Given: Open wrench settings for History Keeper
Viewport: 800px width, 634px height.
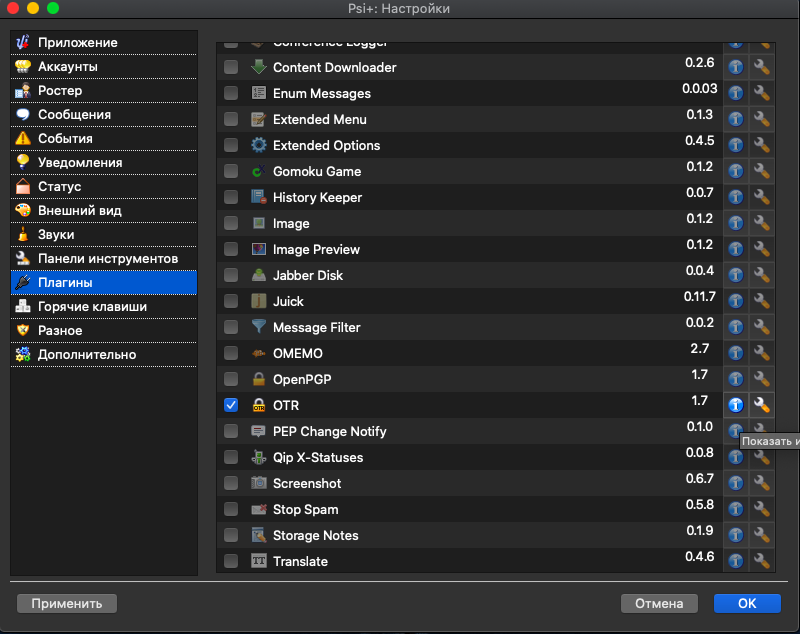Looking at the screenshot, I should point(761,197).
